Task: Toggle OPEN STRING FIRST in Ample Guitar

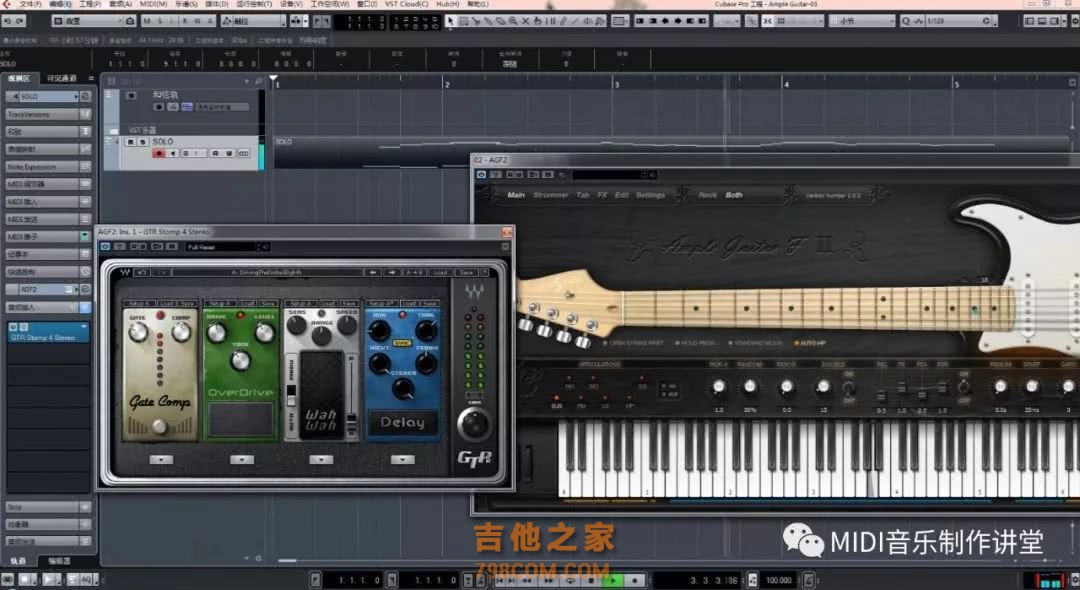Action: [632, 343]
